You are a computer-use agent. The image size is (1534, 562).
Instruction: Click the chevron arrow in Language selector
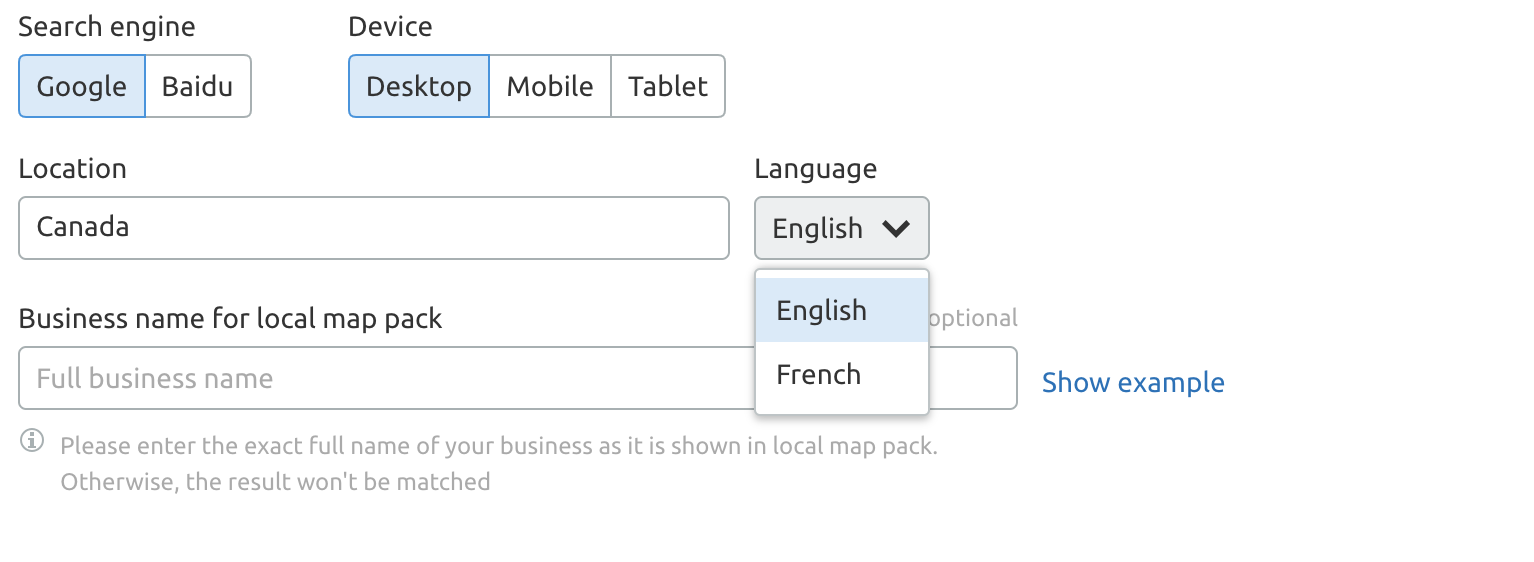click(x=896, y=229)
